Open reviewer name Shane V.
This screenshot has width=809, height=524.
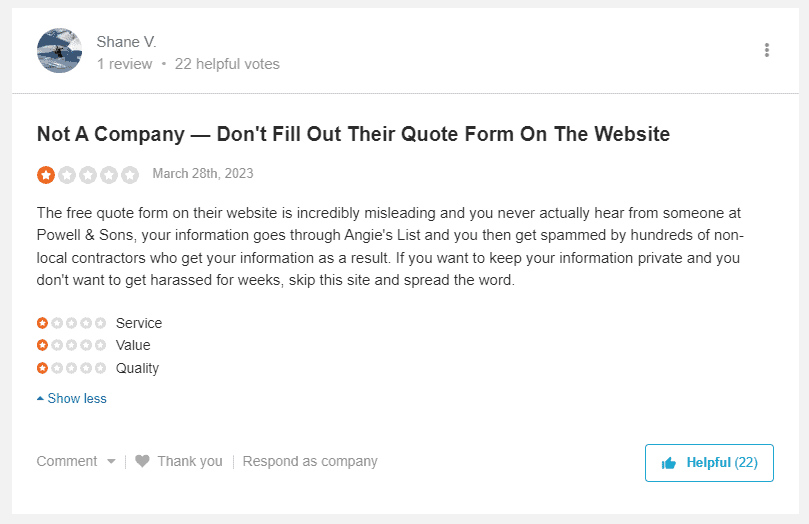coord(126,42)
